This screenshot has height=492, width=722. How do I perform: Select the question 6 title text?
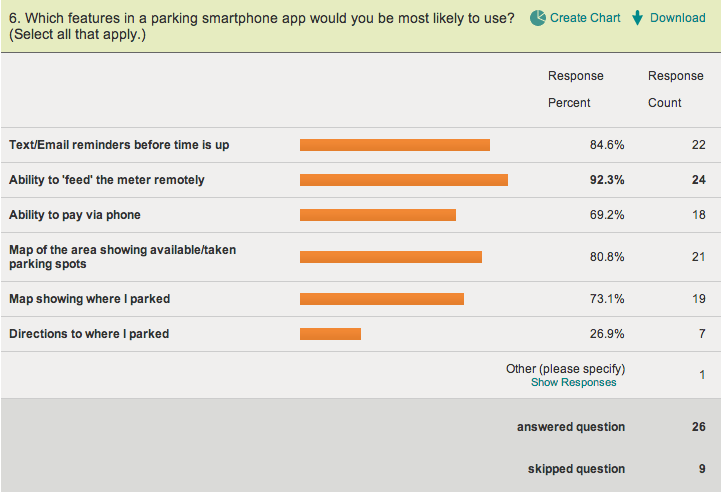click(262, 26)
